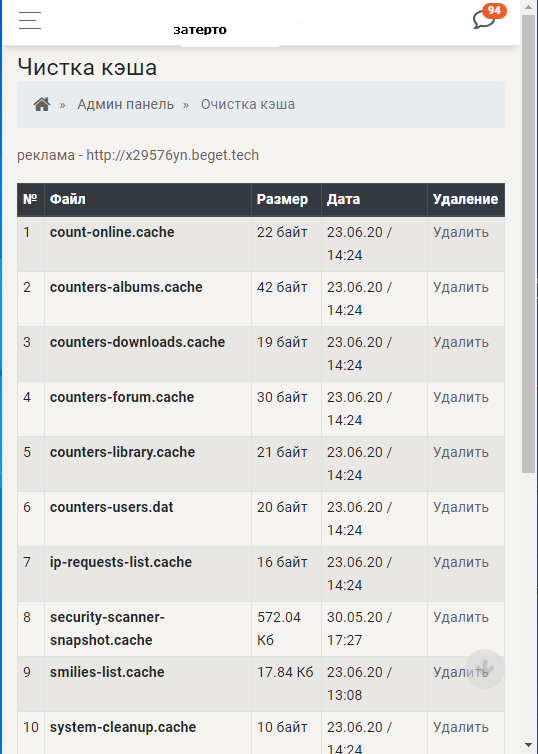Delete security-scanner-snapshot.cache entry
The image size is (538, 754).
tap(461, 617)
